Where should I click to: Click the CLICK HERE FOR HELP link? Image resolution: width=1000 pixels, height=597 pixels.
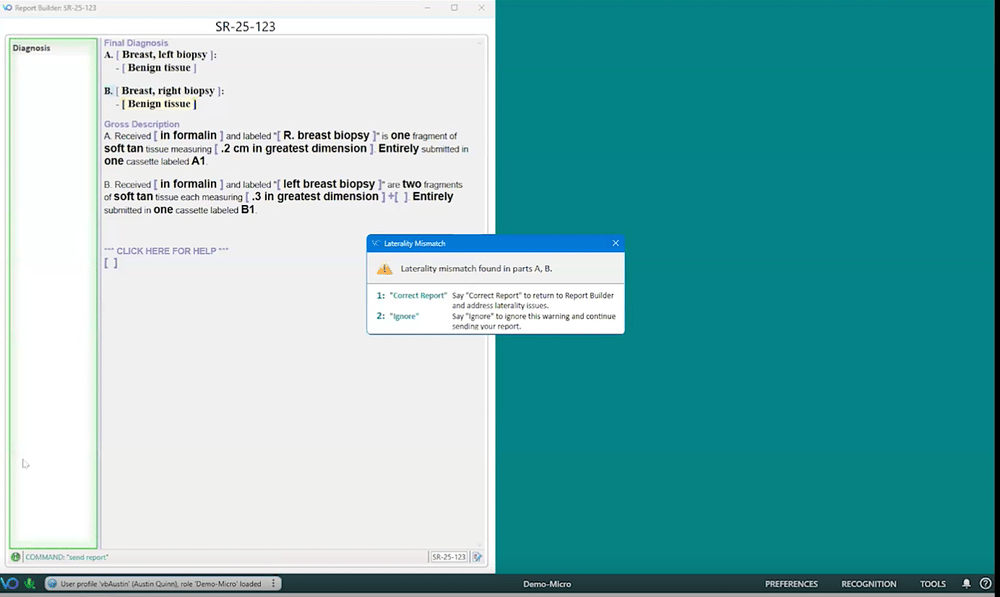click(166, 250)
